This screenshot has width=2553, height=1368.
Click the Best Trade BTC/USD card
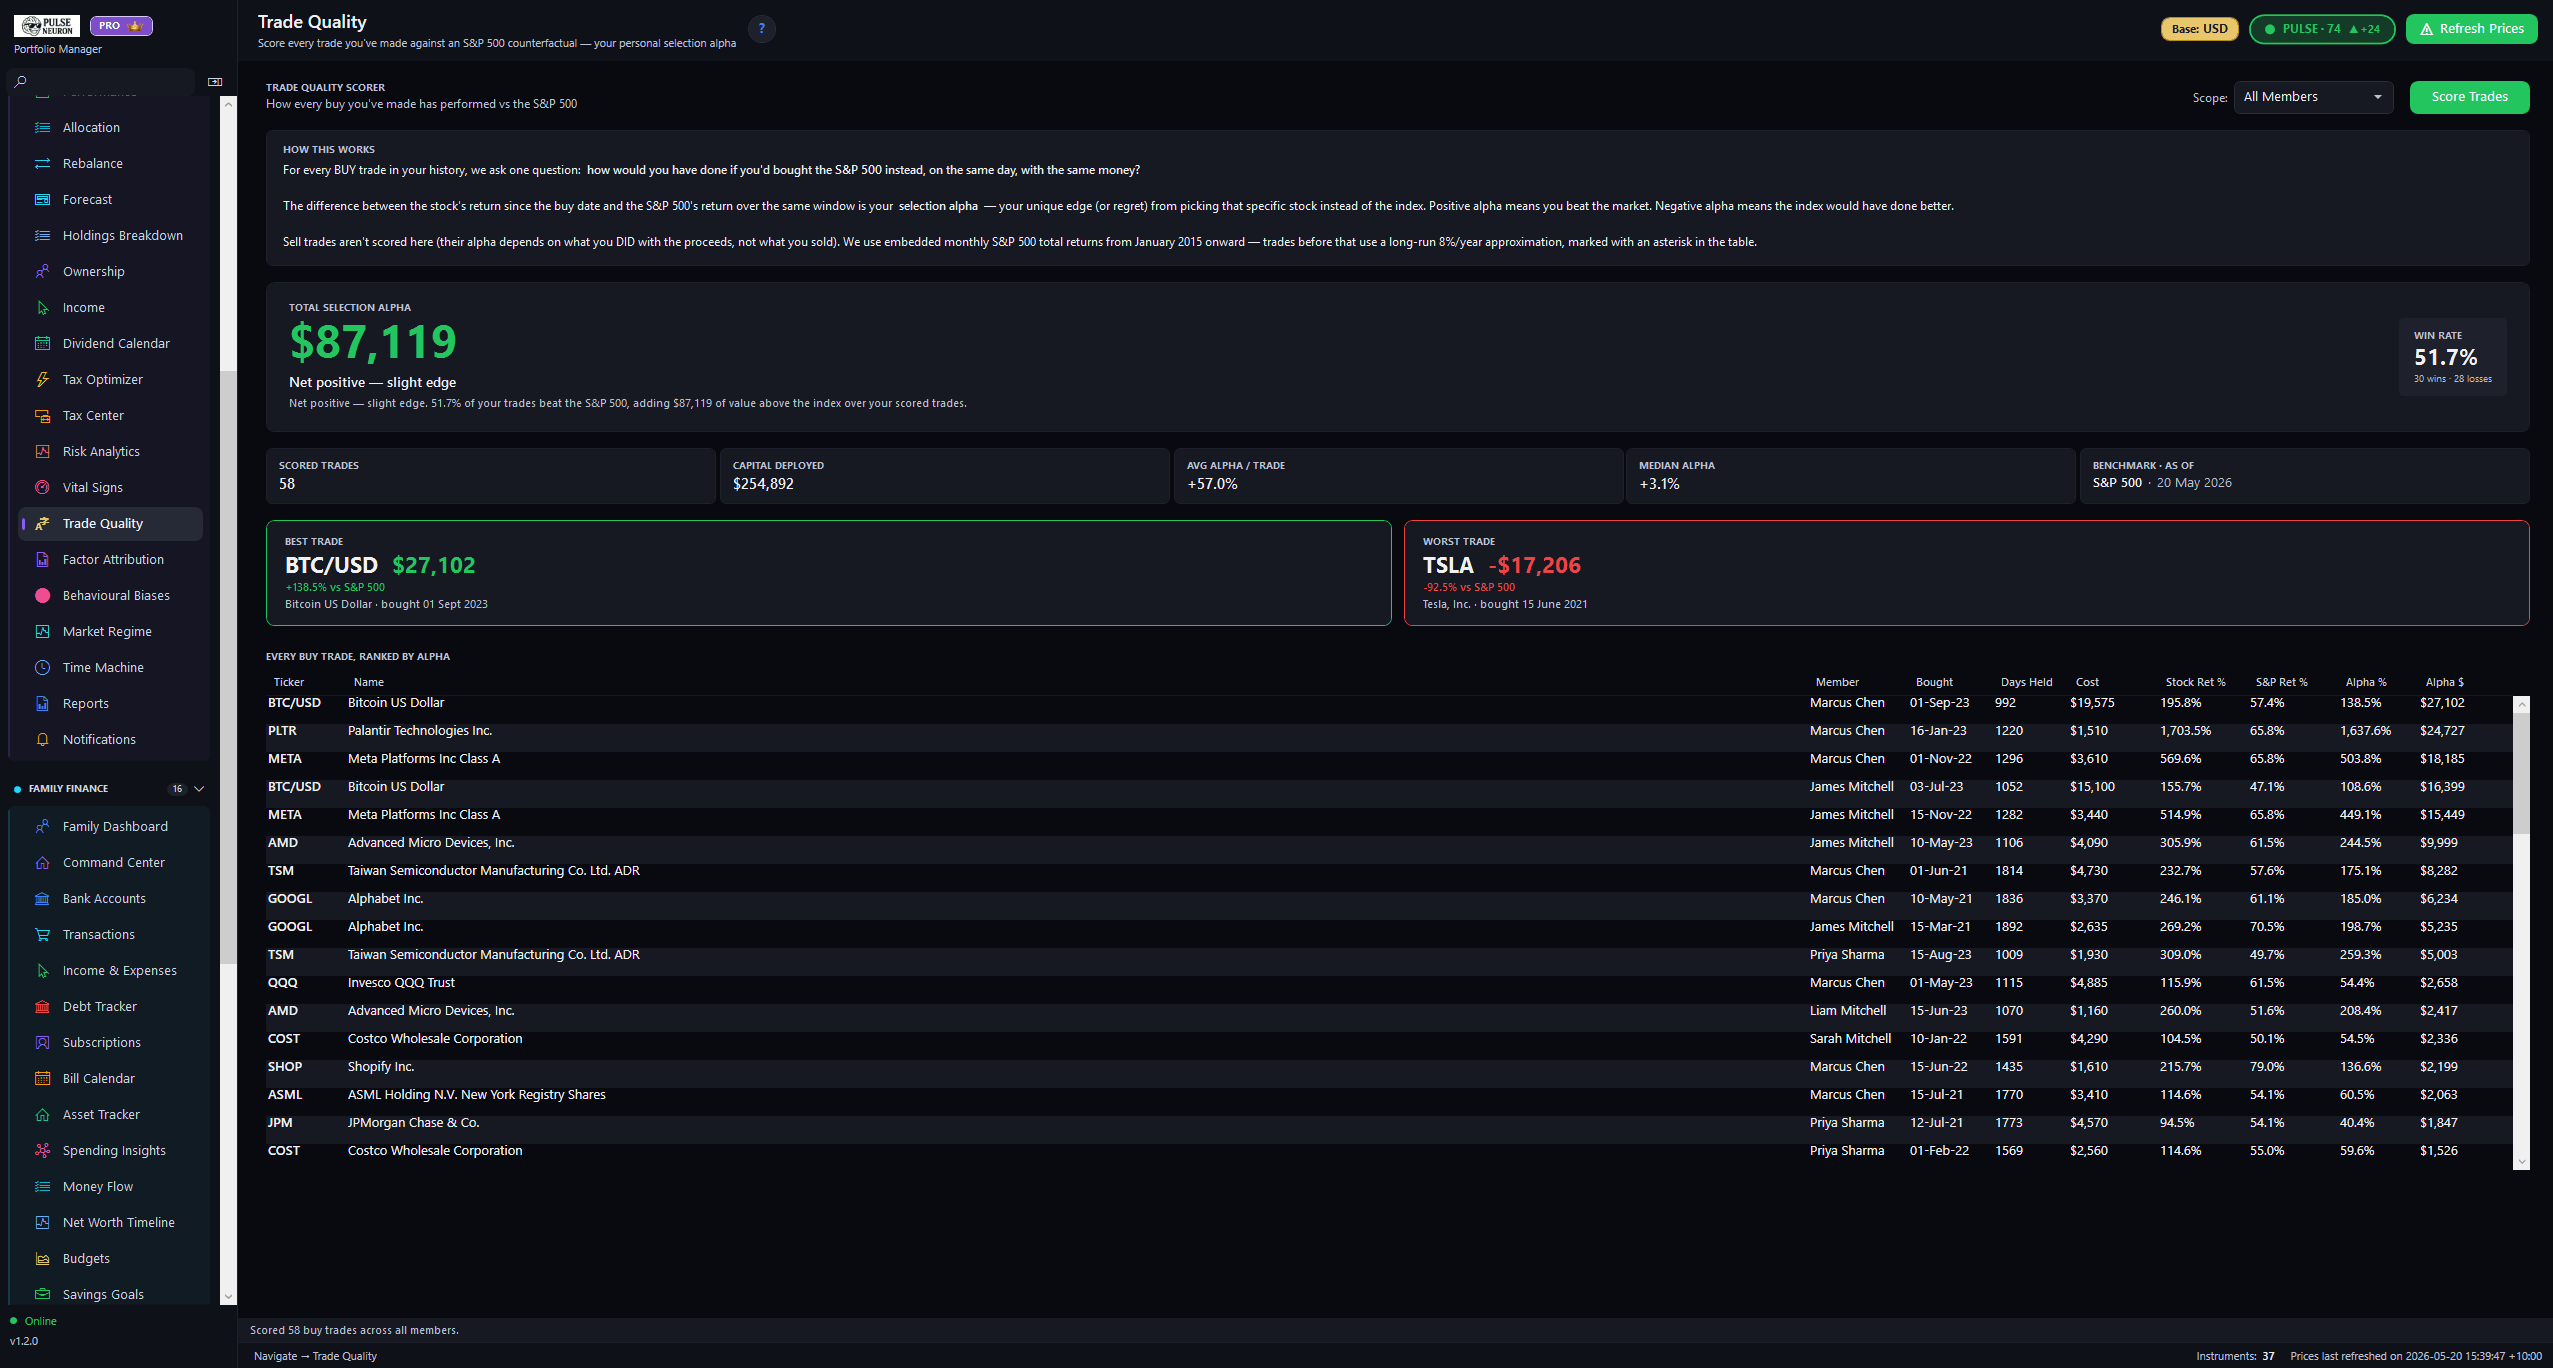point(828,573)
